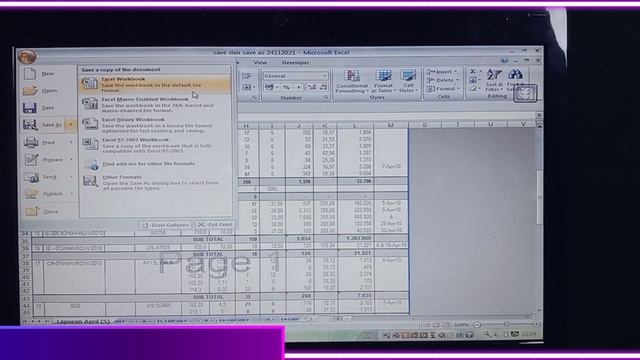This screenshot has height=360, width=640.
Task: Click the vertical scrollbar thumb
Action: (539, 197)
